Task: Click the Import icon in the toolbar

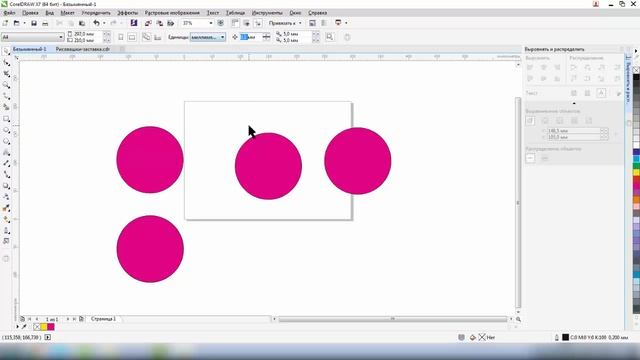Action: pyautogui.click(x=148, y=23)
